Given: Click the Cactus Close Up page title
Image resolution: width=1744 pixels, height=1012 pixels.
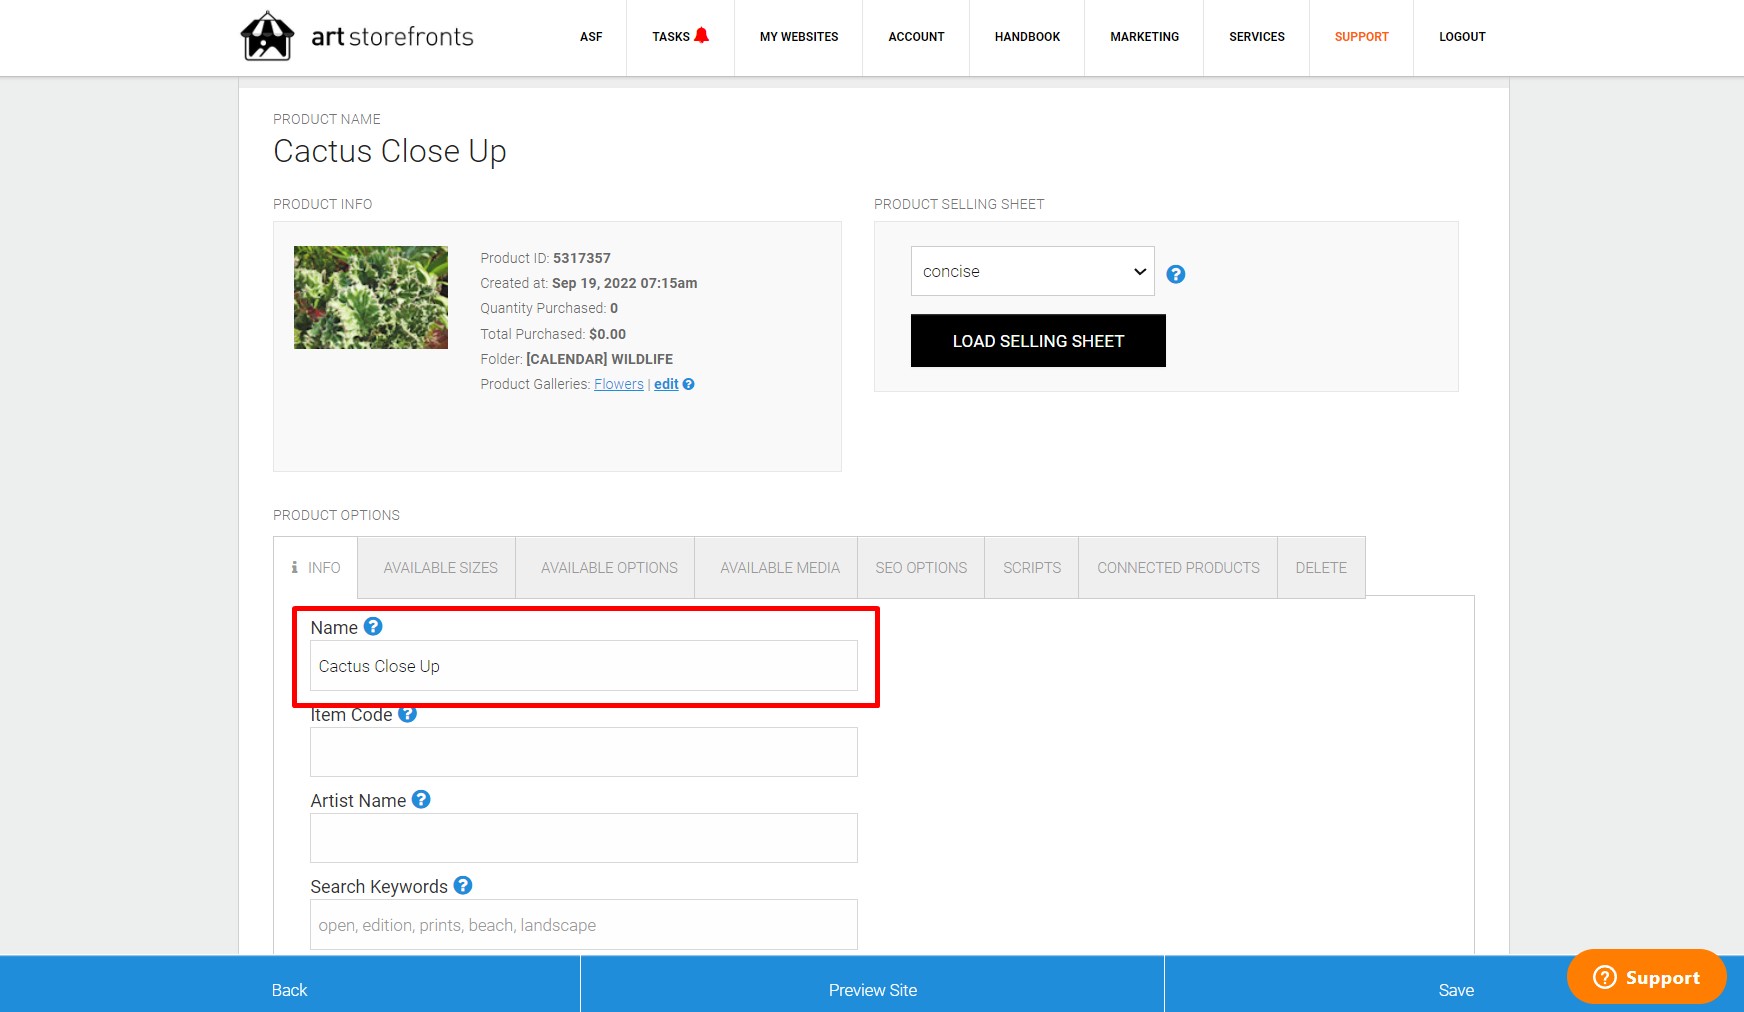Looking at the screenshot, I should point(390,151).
